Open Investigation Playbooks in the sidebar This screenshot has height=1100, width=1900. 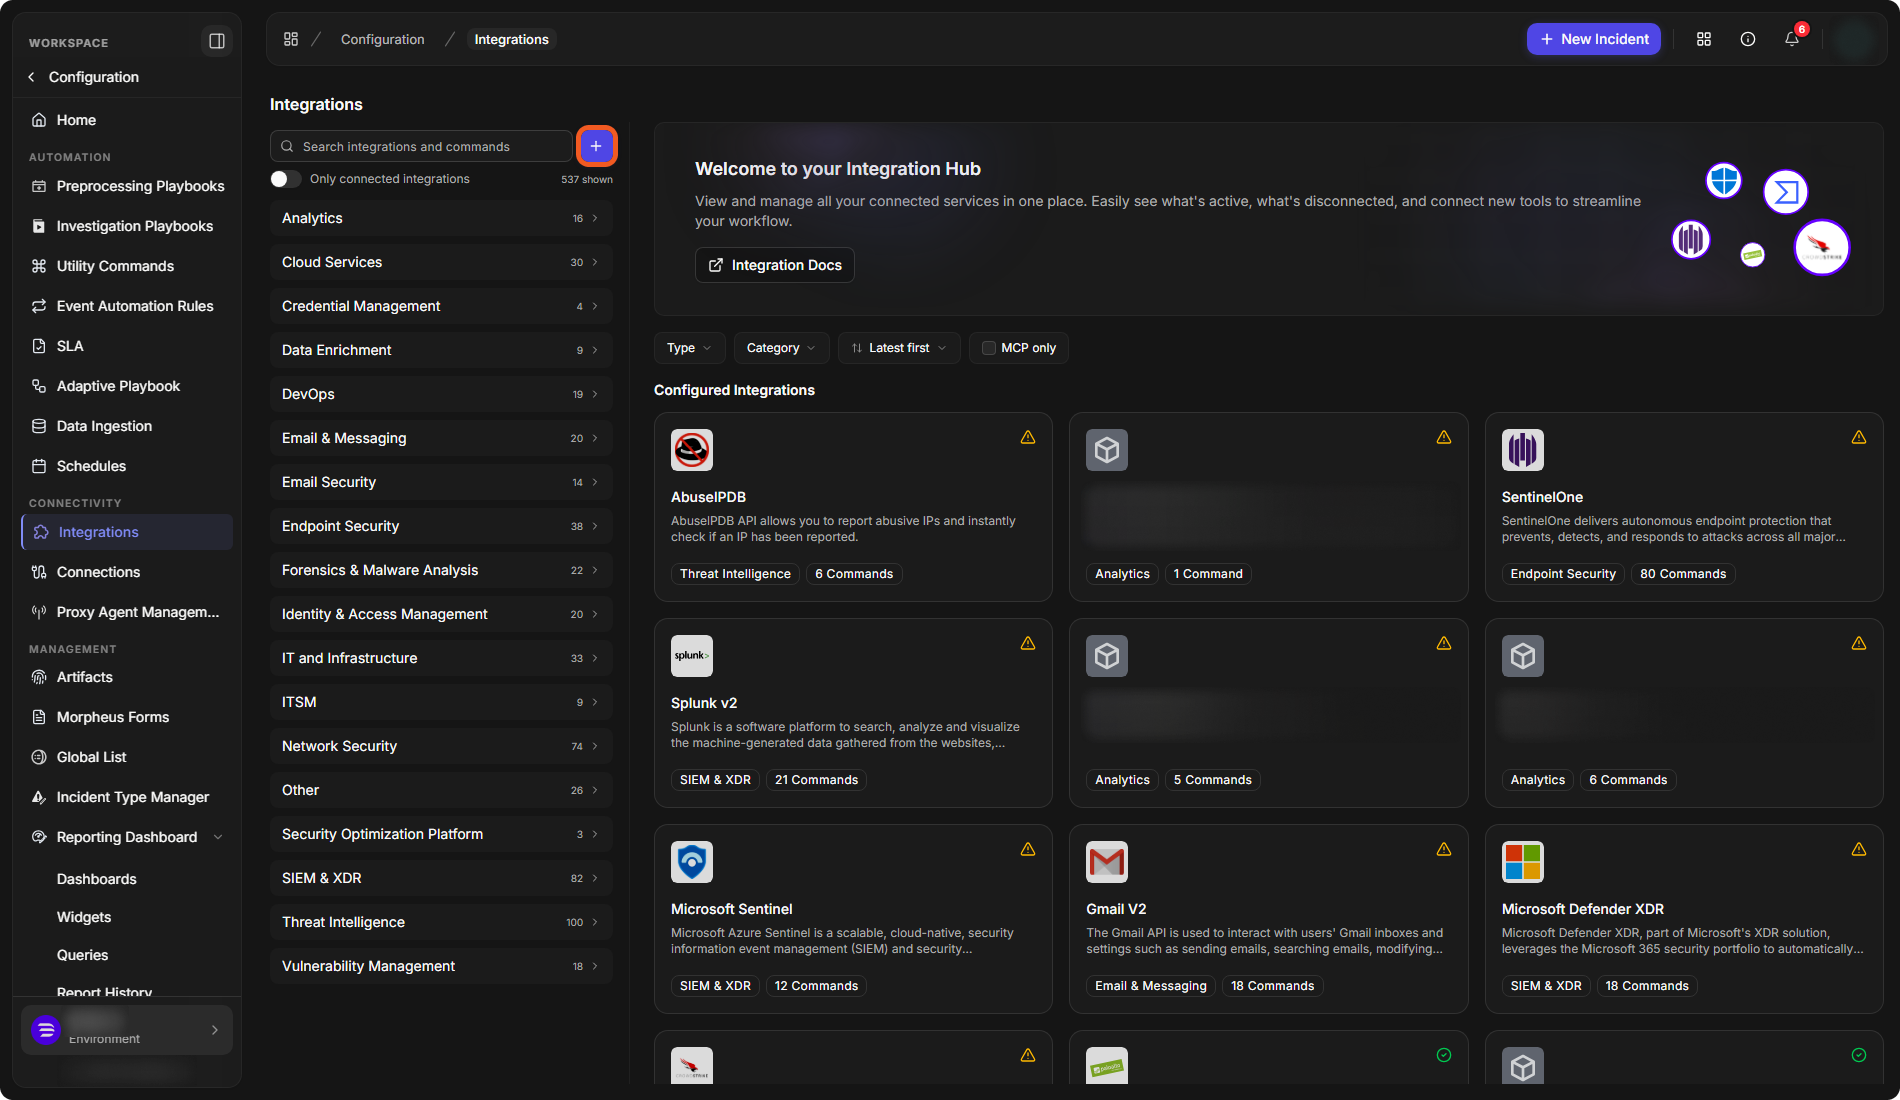tap(126, 226)
